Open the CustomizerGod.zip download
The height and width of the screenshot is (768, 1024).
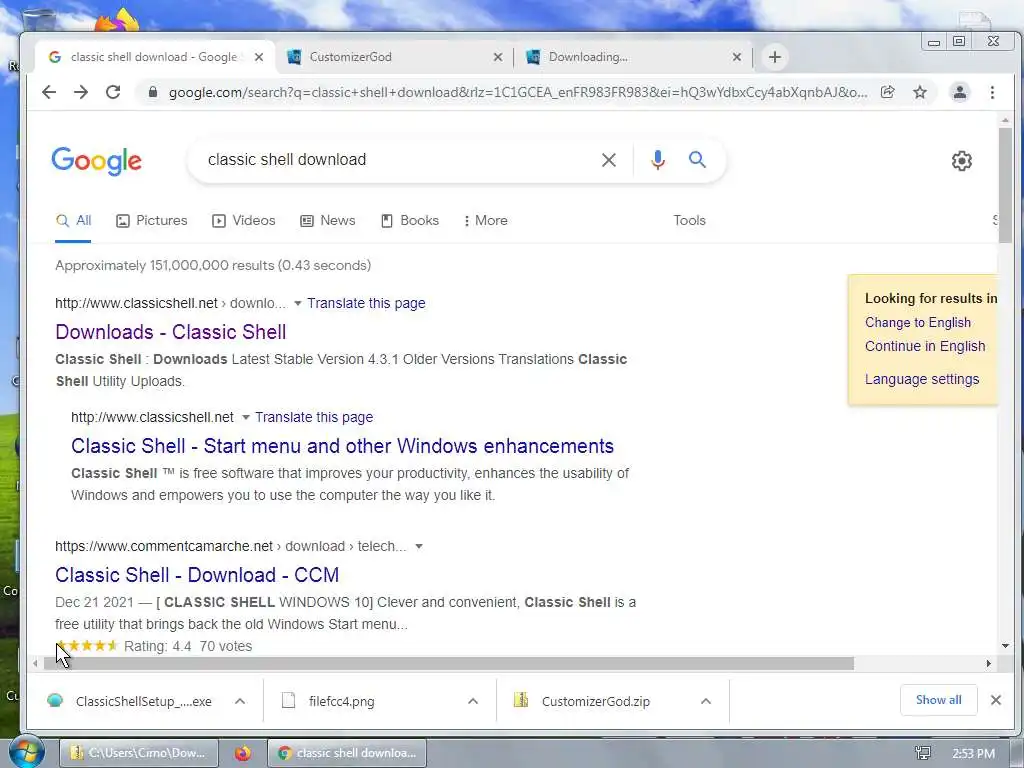click(581, 701)
